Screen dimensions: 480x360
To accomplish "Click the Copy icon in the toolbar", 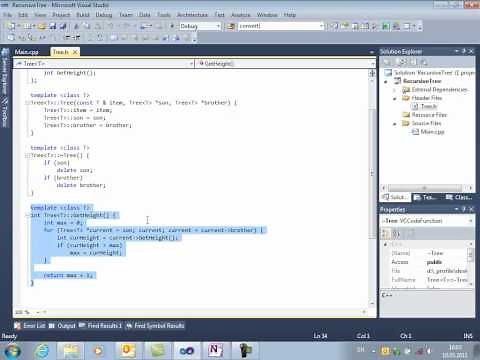I will tap(87, 26).
